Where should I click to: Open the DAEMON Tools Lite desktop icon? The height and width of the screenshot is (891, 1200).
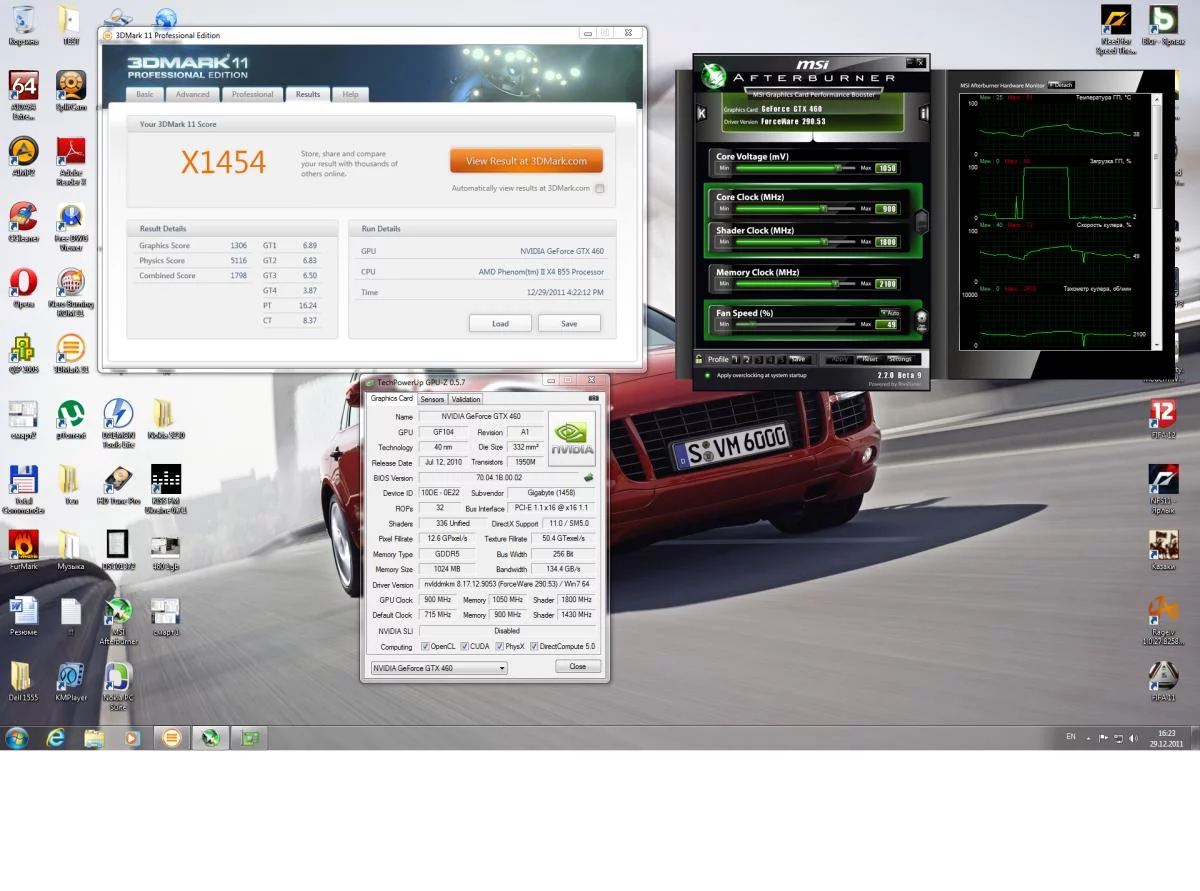click(x=118, y=424)
